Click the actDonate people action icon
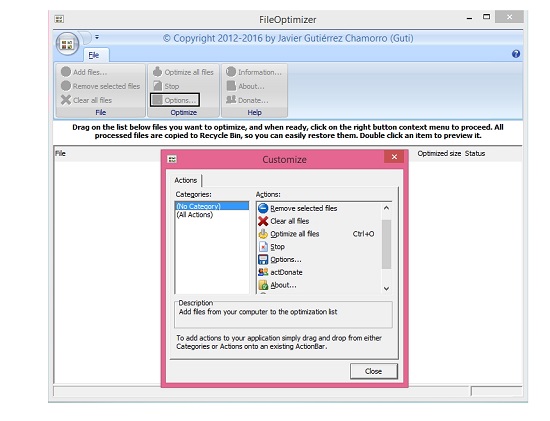Image resolution: width=550 pixels, height=421 pixels. (263, 272)
